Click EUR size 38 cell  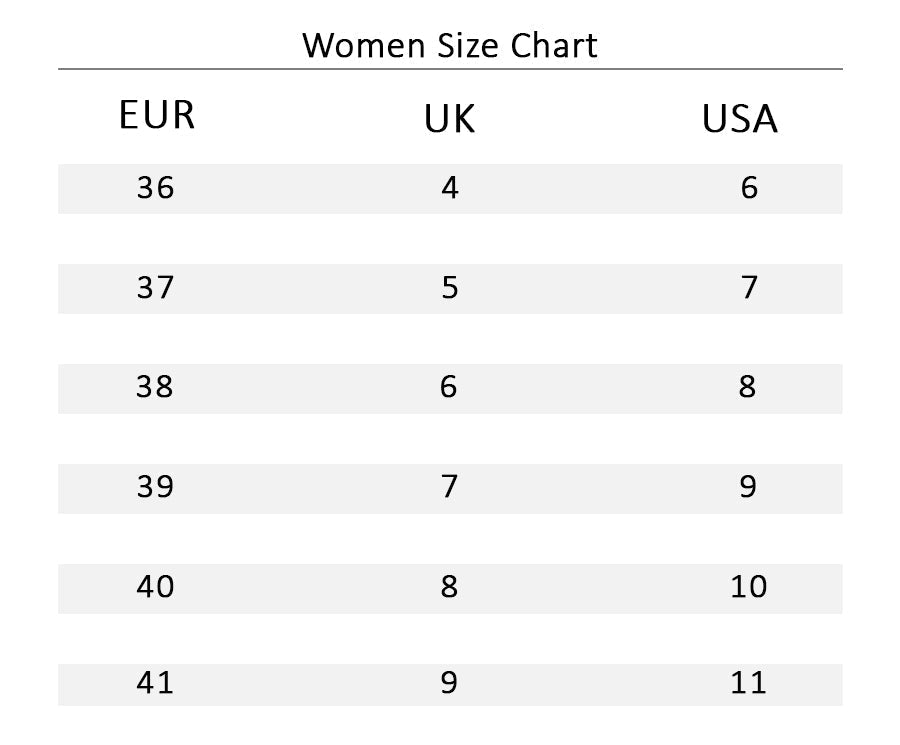click(x=154, y=387)
